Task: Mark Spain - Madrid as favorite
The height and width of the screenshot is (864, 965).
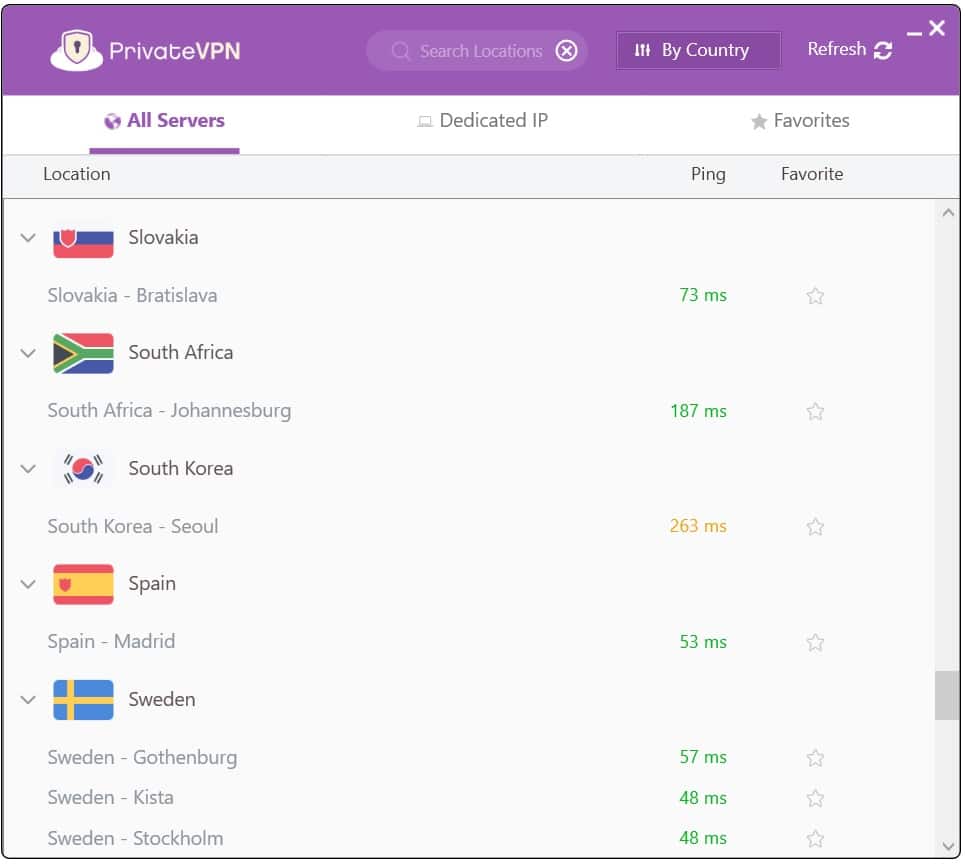Action: click(815, 642)
